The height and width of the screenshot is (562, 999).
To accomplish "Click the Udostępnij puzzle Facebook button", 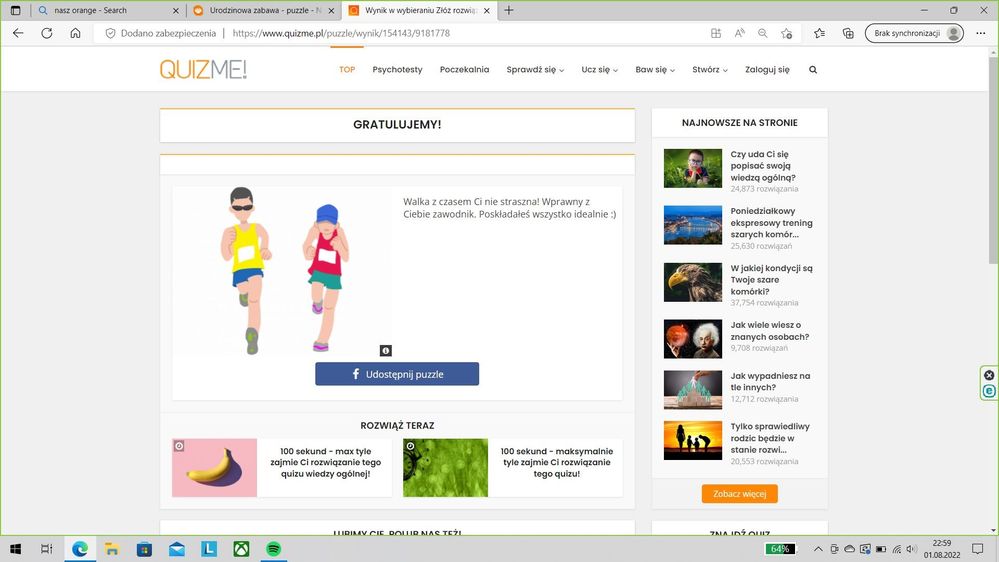I will click(397, 374).
